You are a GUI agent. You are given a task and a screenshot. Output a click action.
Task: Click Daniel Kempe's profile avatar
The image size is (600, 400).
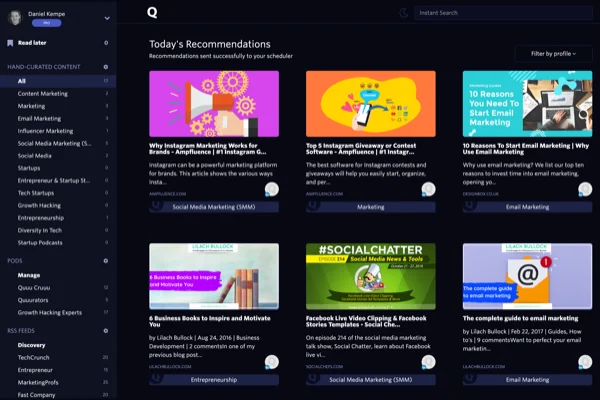coord(15,18)
